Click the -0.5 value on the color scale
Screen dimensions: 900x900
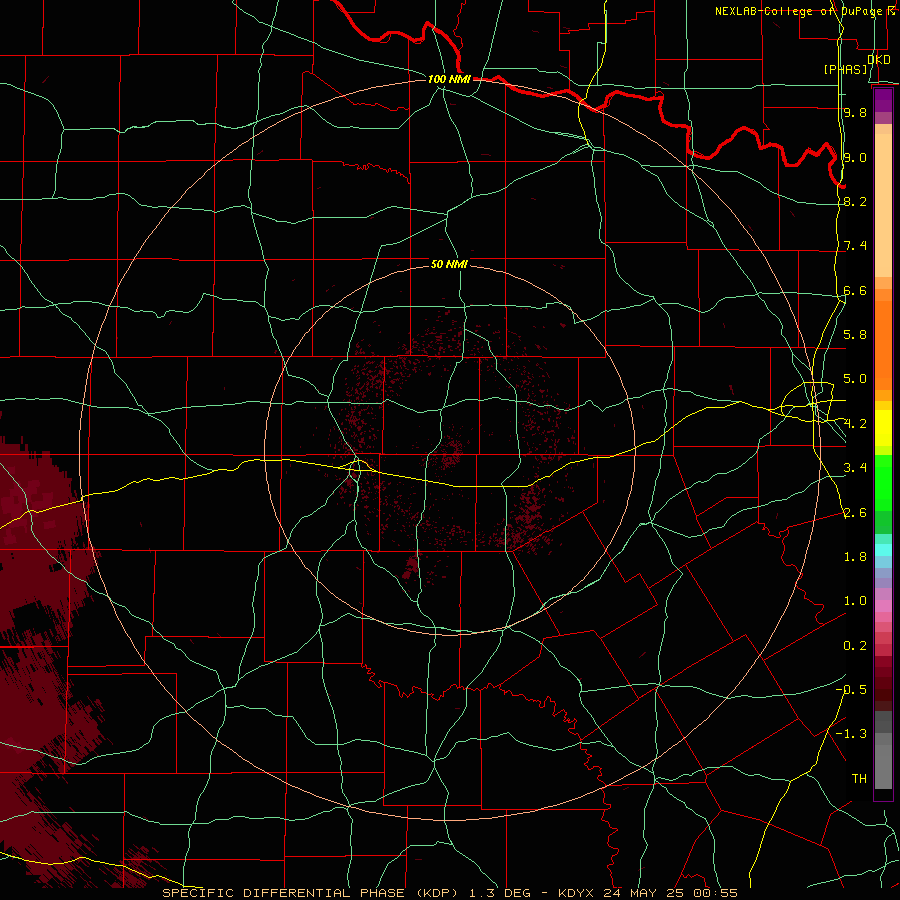(851, 690)
